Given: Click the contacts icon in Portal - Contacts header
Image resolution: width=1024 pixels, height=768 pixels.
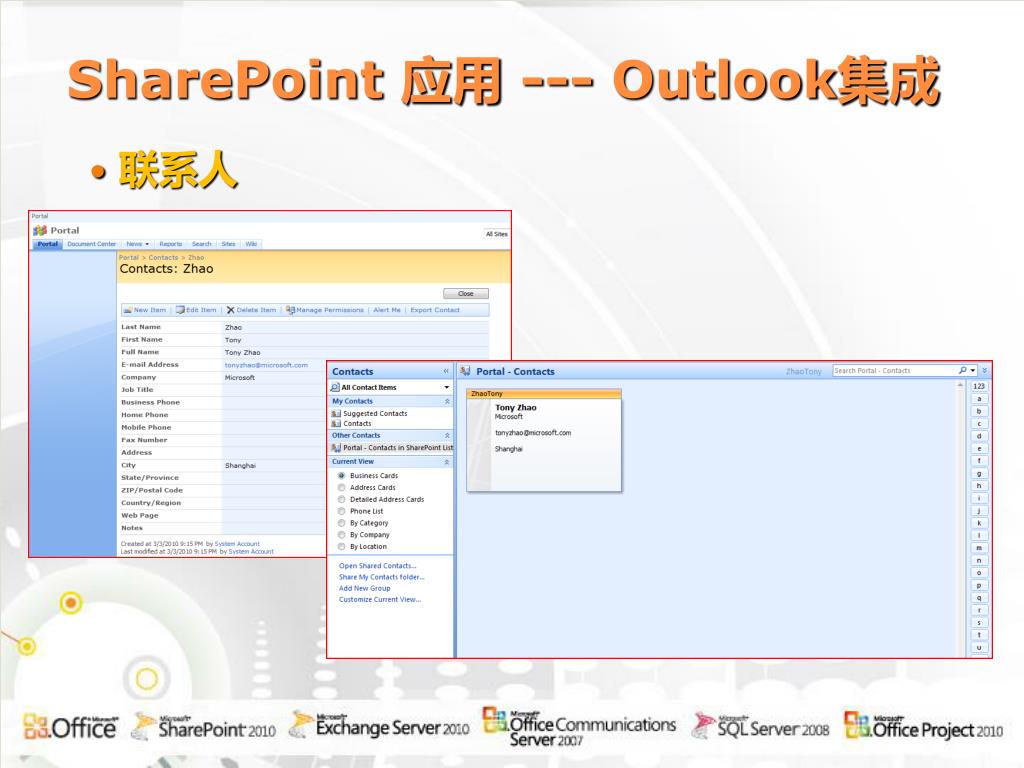Looking at the screenshot, I should tap(465, 371).
